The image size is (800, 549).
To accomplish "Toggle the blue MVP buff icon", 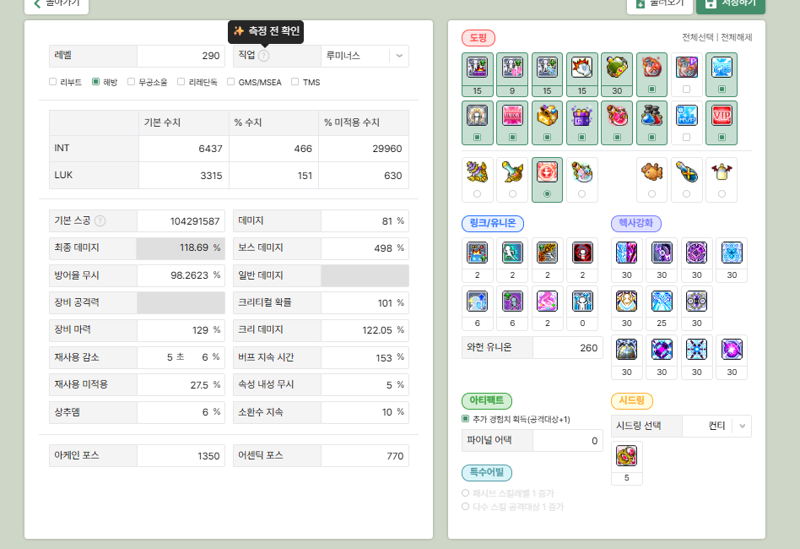I will coord(686,122).
